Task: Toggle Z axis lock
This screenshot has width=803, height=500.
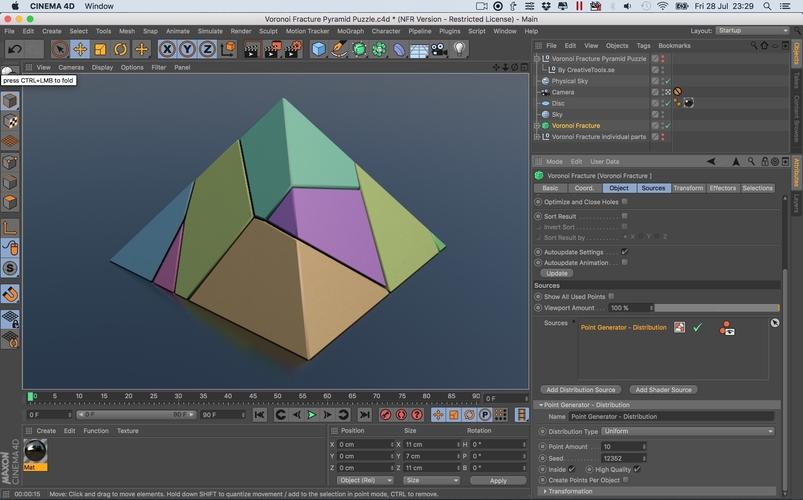Action: 207,49
